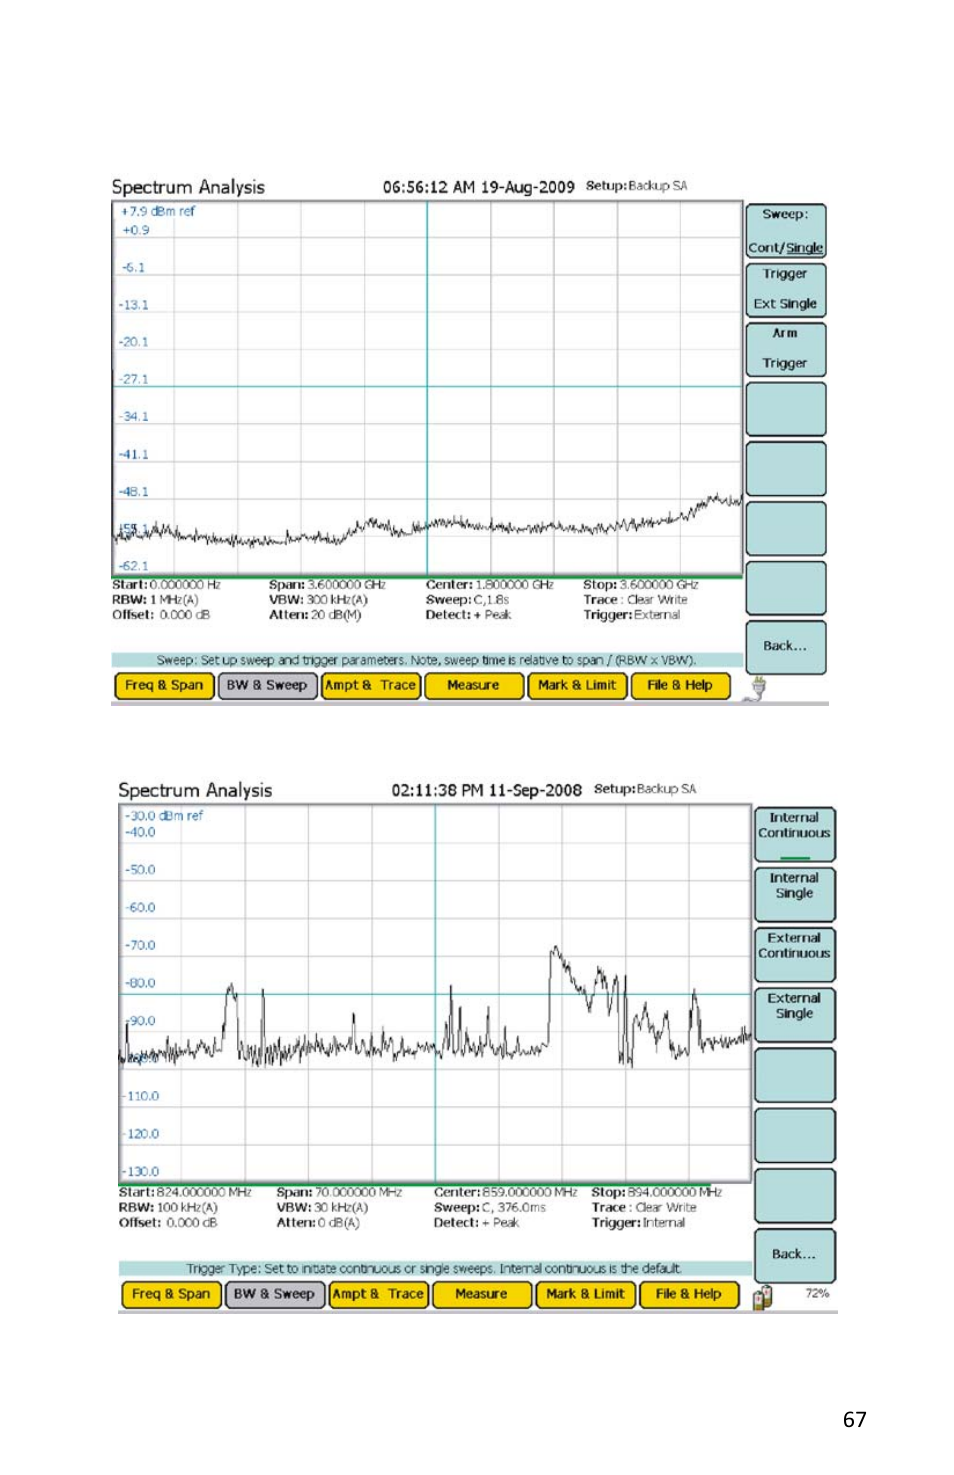
Task: Click the 72% battery level text
Action: [x=817, y=1294]
